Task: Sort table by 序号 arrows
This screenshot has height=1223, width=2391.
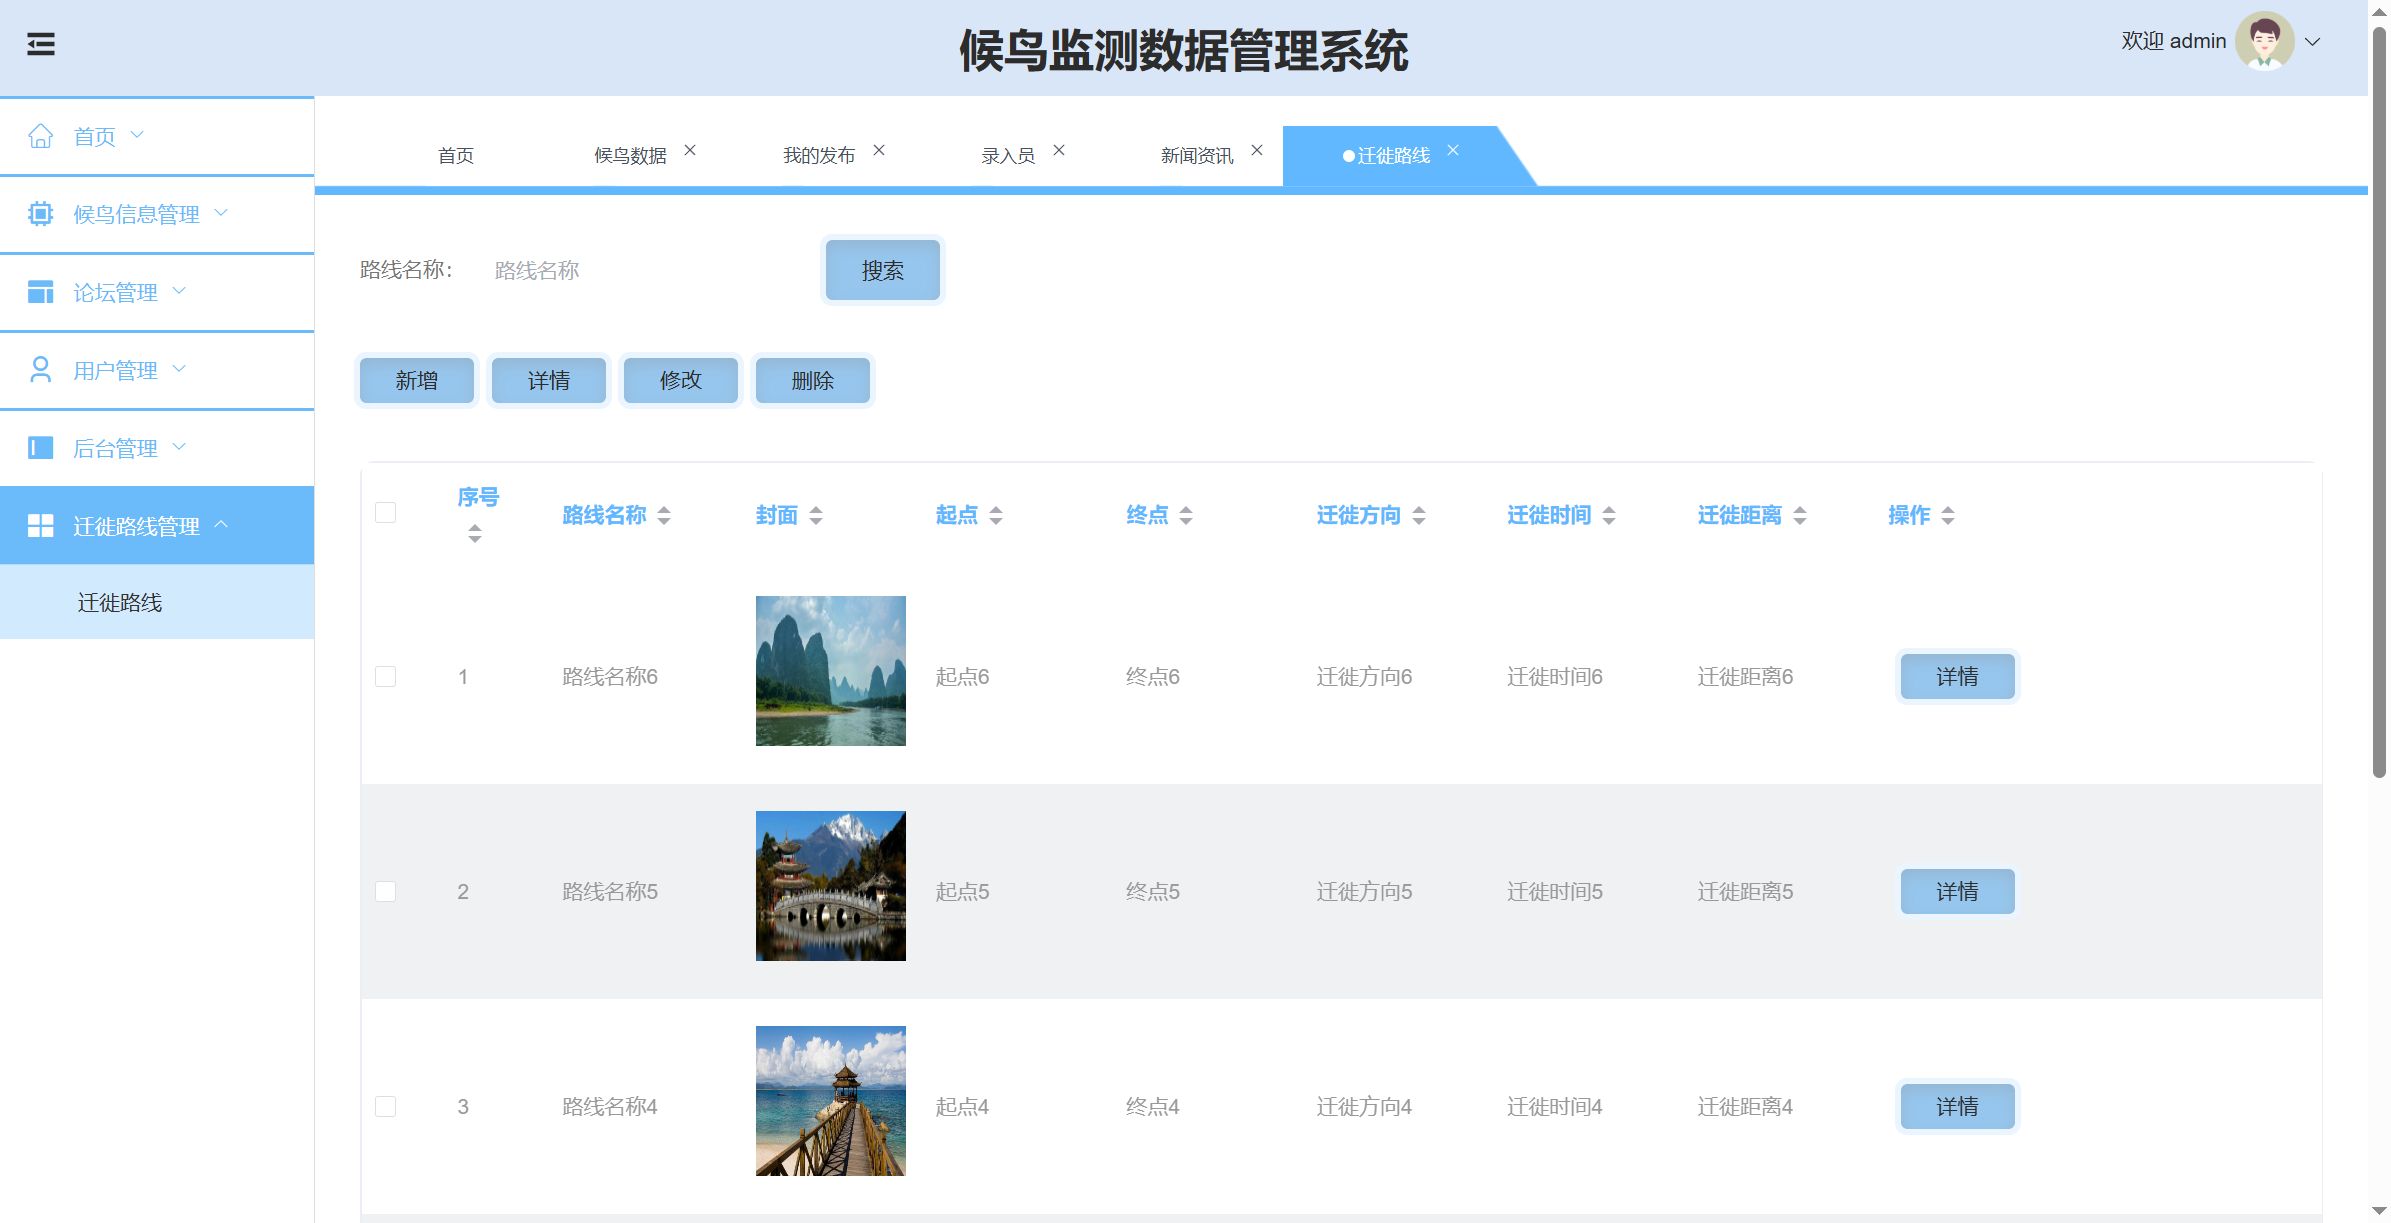Action: (475, 534)
